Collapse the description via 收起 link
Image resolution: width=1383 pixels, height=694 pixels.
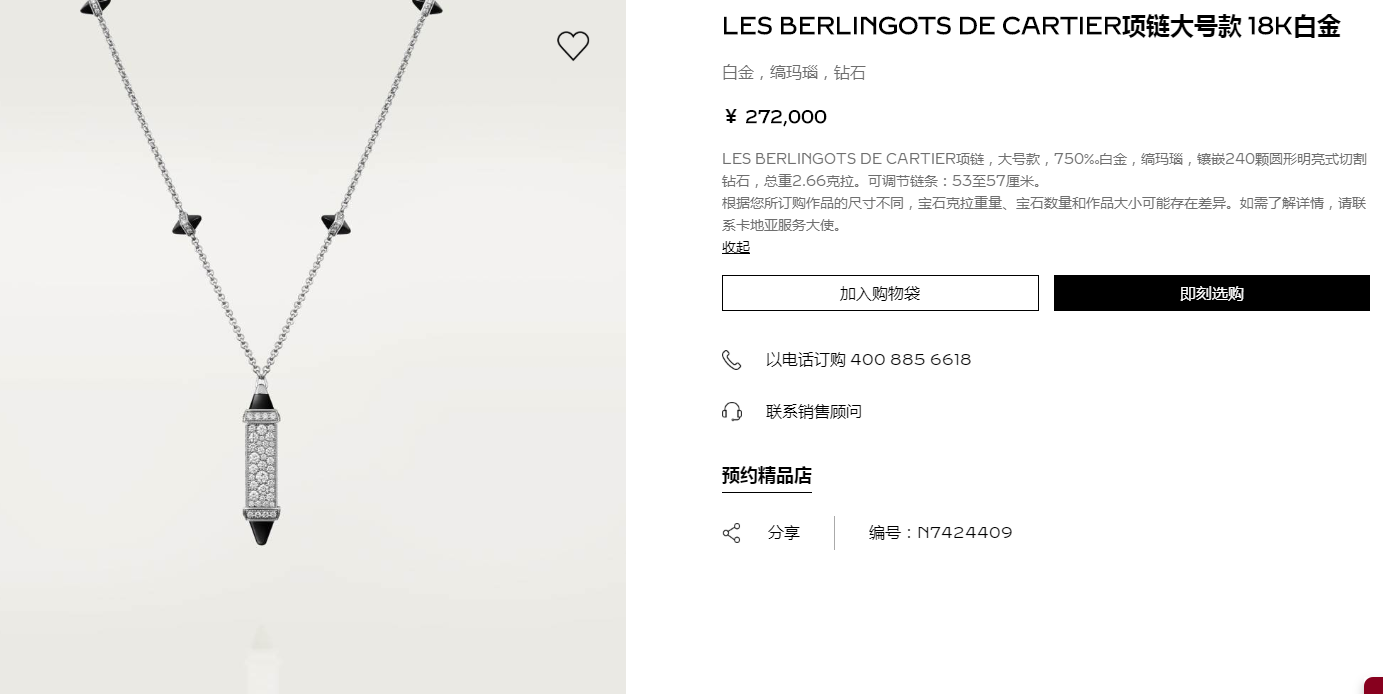coord(736,247)
